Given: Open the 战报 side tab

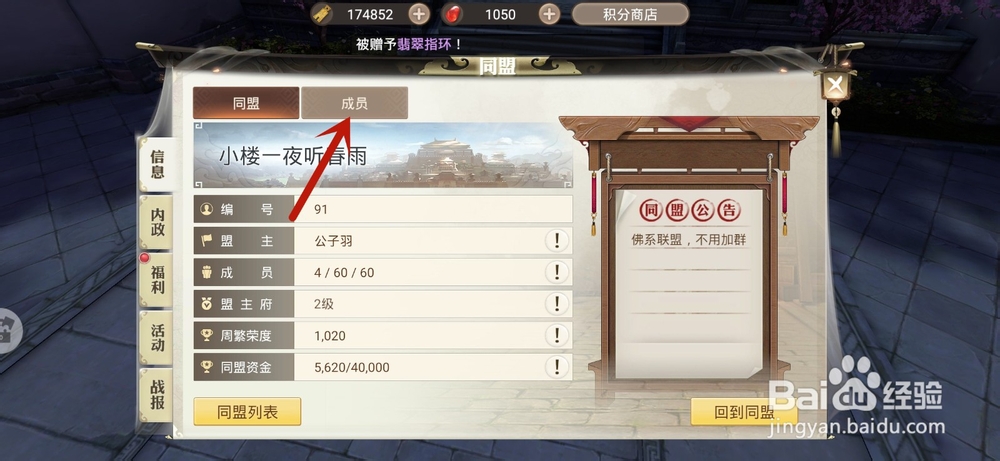Looking at the screenshot, I should coord(157,395).
